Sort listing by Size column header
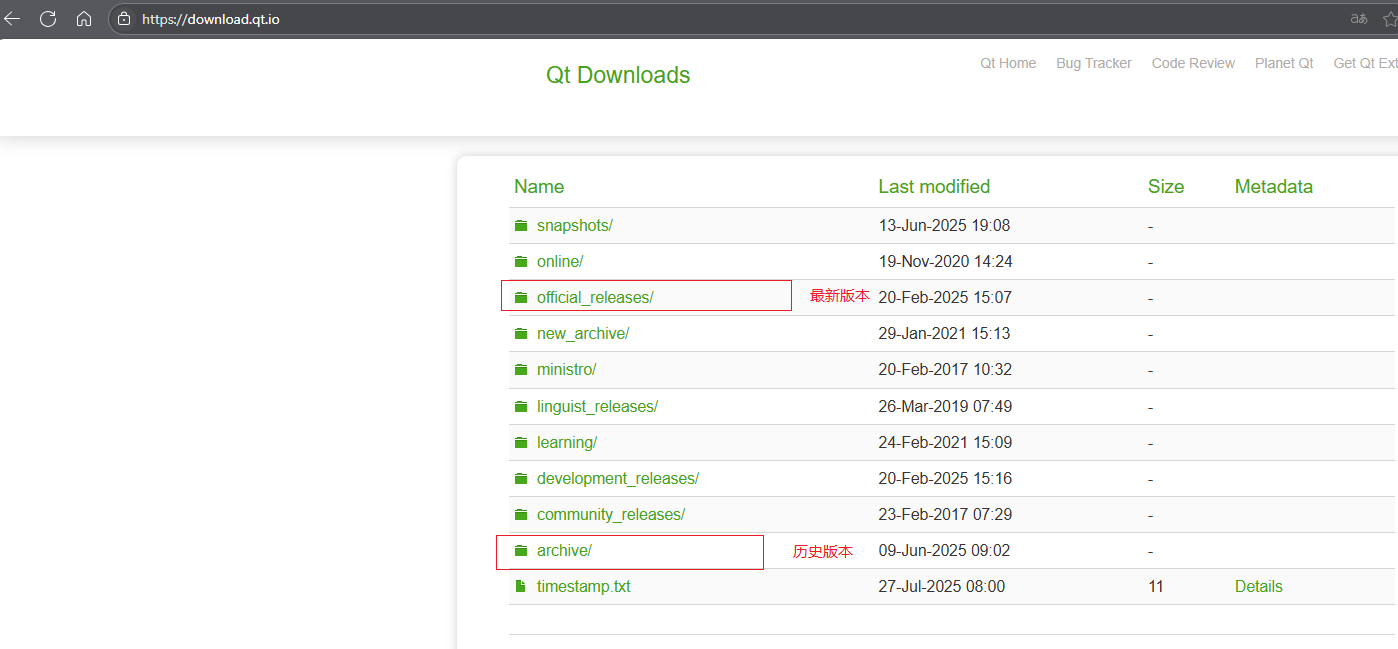 (1166, 187)
